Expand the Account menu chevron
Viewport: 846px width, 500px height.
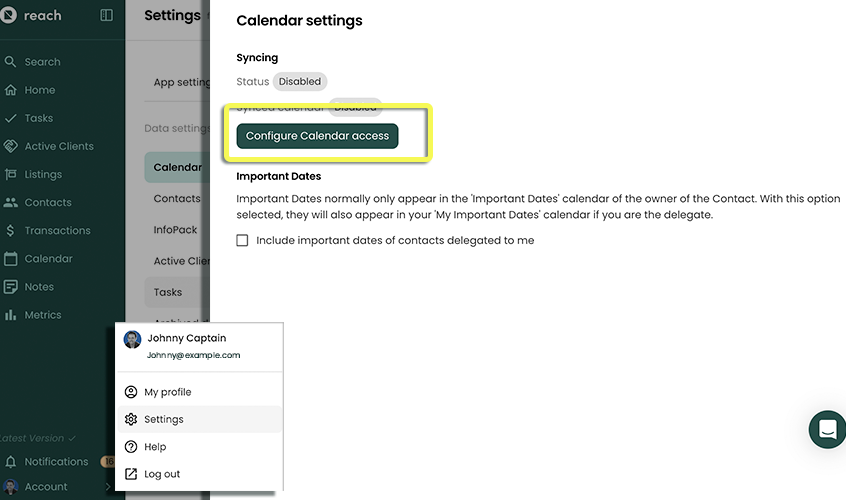(108, 487)
